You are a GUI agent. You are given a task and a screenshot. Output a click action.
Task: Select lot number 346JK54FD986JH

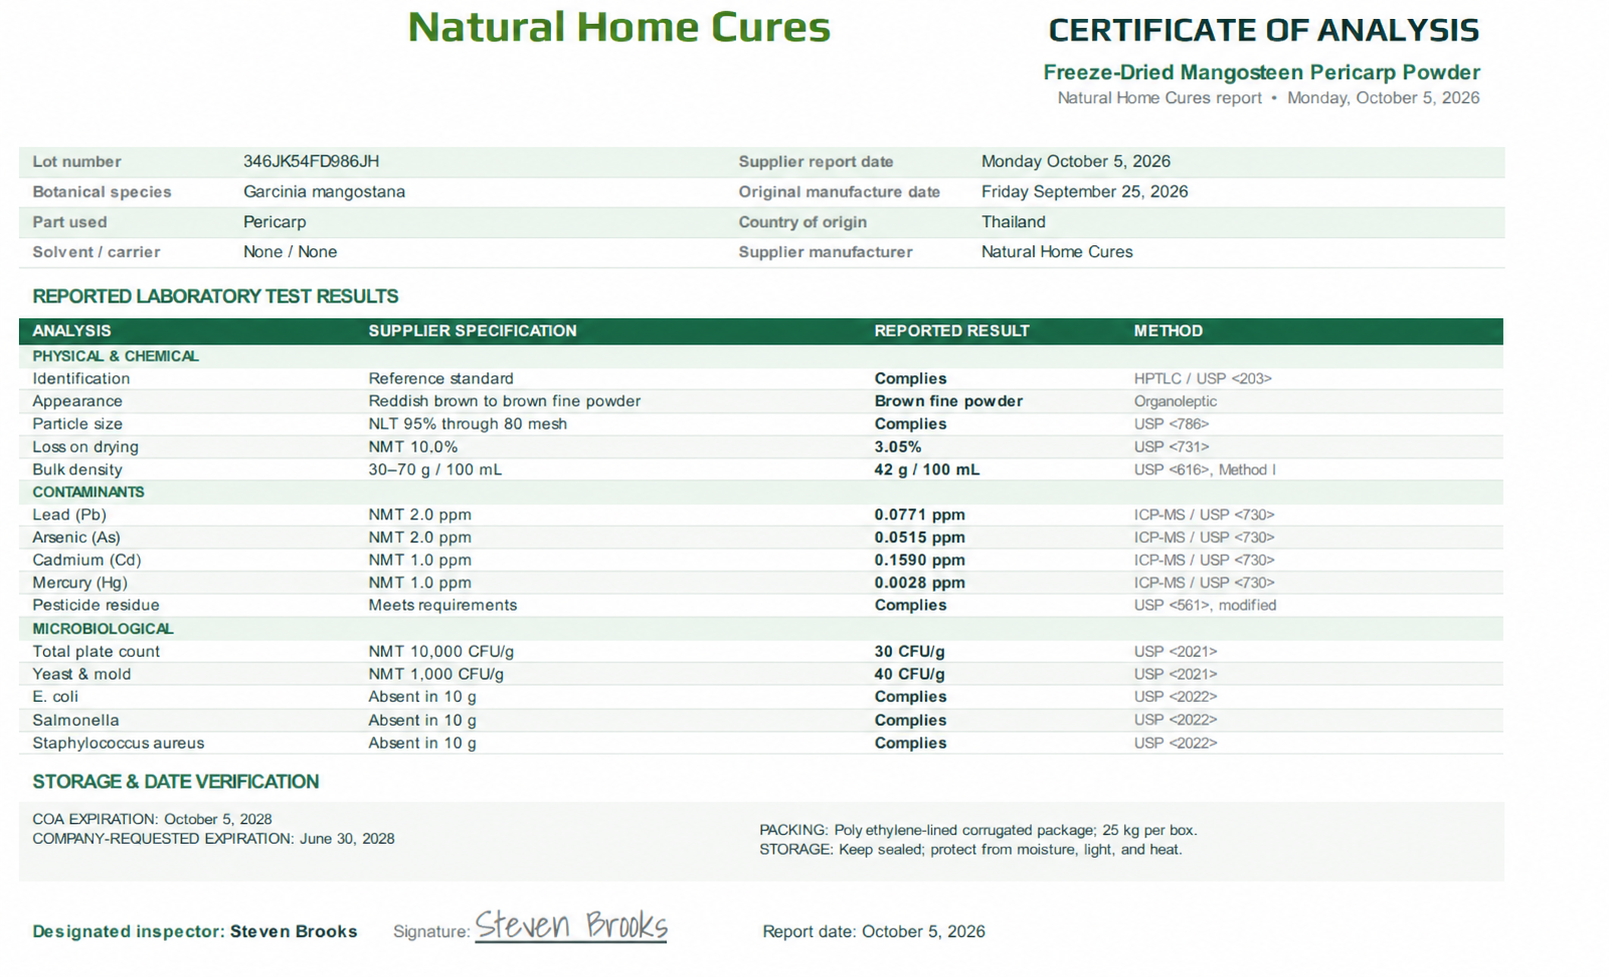311,161
